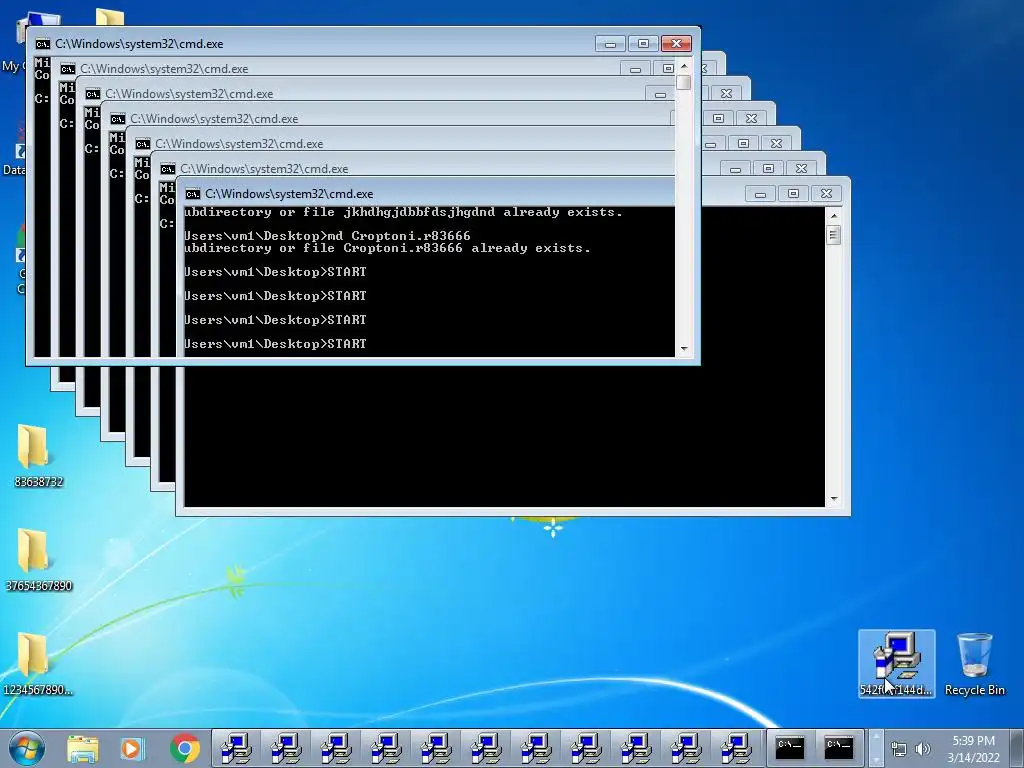Click the frontmost cmd window's scroll-up arrow
Image resolution: width=1024 pixels, height=768 pixels.
684,66
